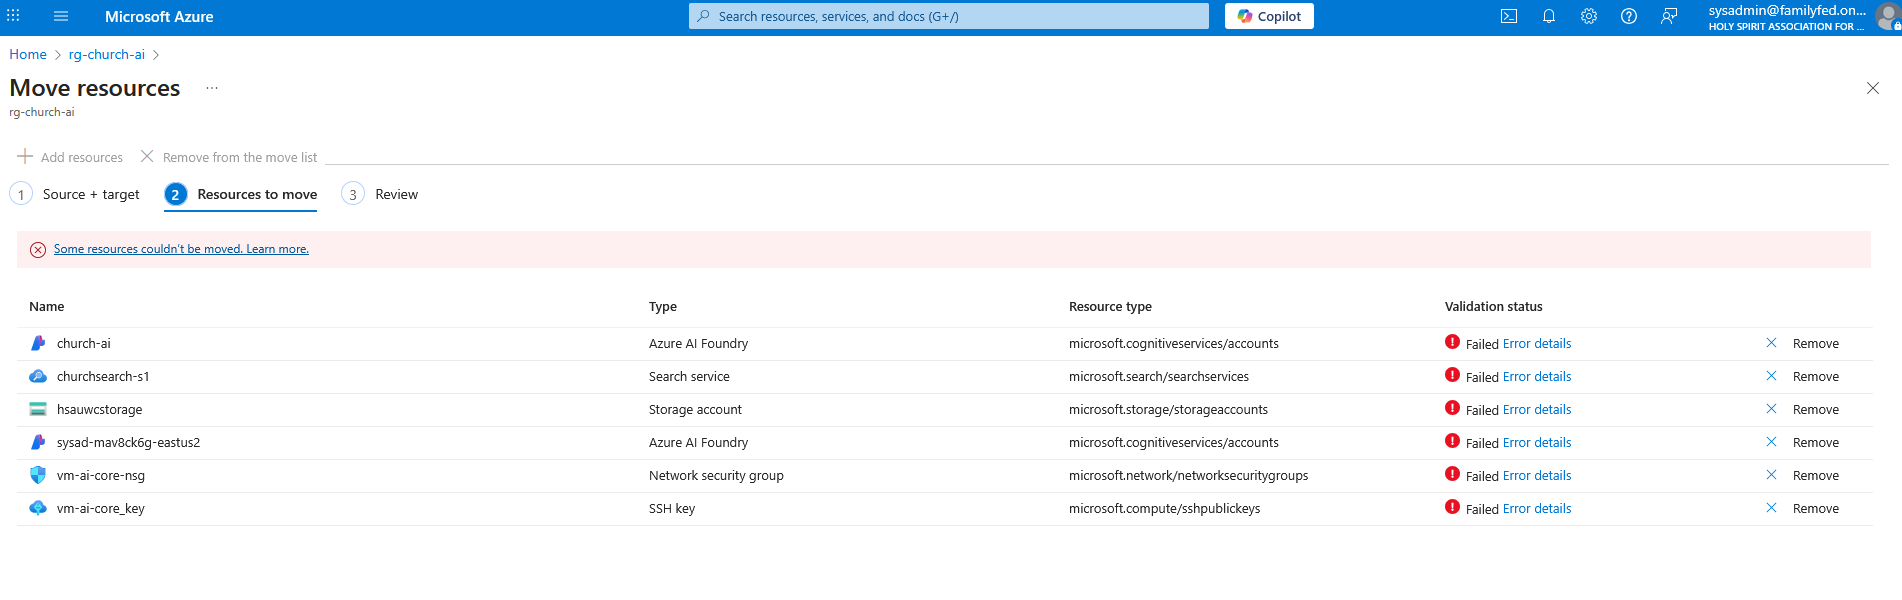Image resolution: width=1902 pixels, height=600 pixels.
Task: Click the Search service type cell
Action: (689, 376)
